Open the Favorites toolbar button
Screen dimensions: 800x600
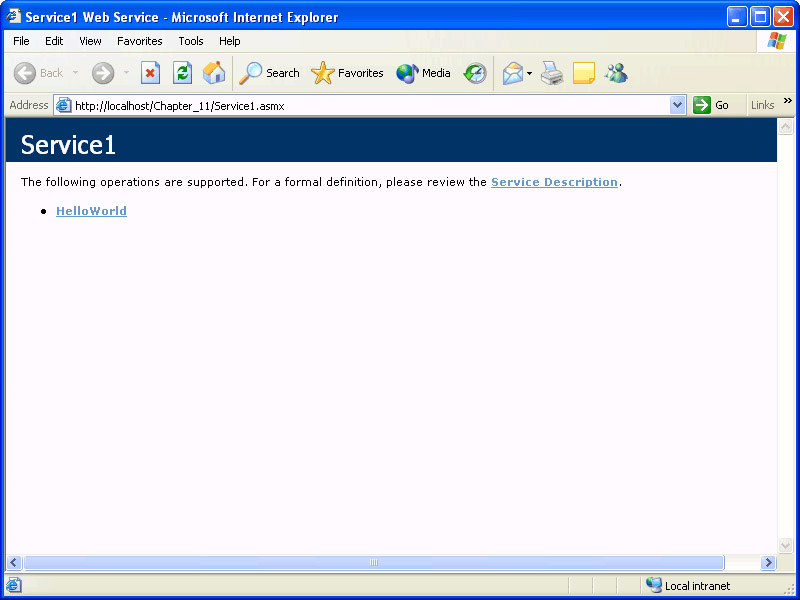coord(348,73)
